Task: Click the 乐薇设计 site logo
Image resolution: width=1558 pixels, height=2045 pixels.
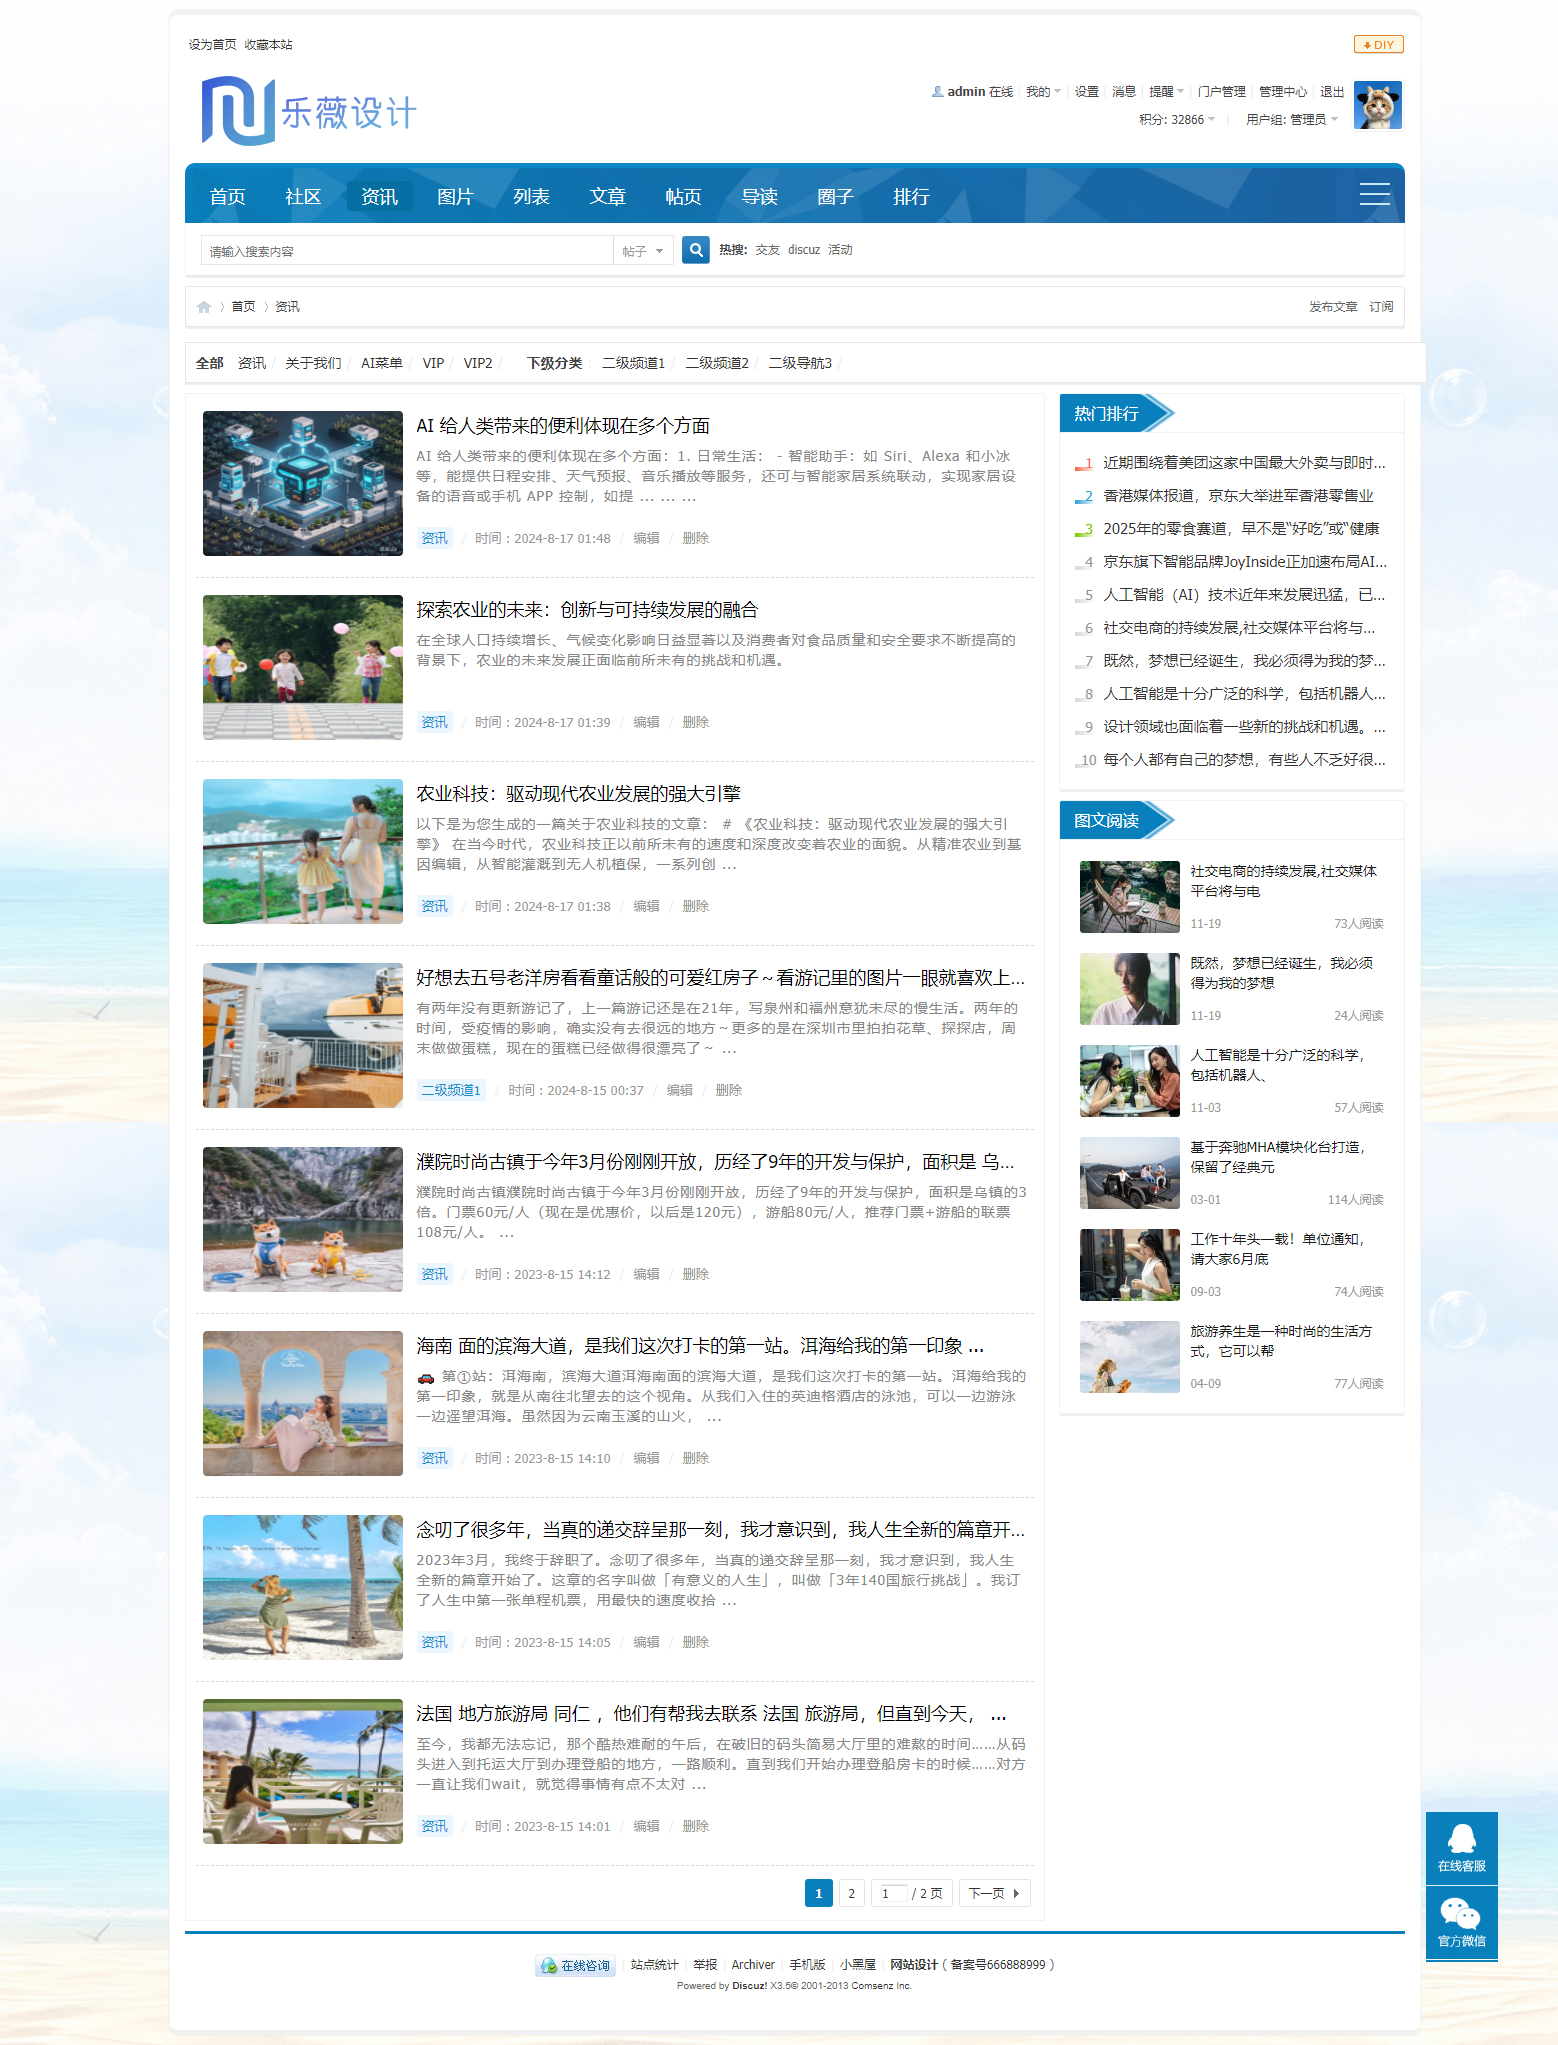Action: 309,111
